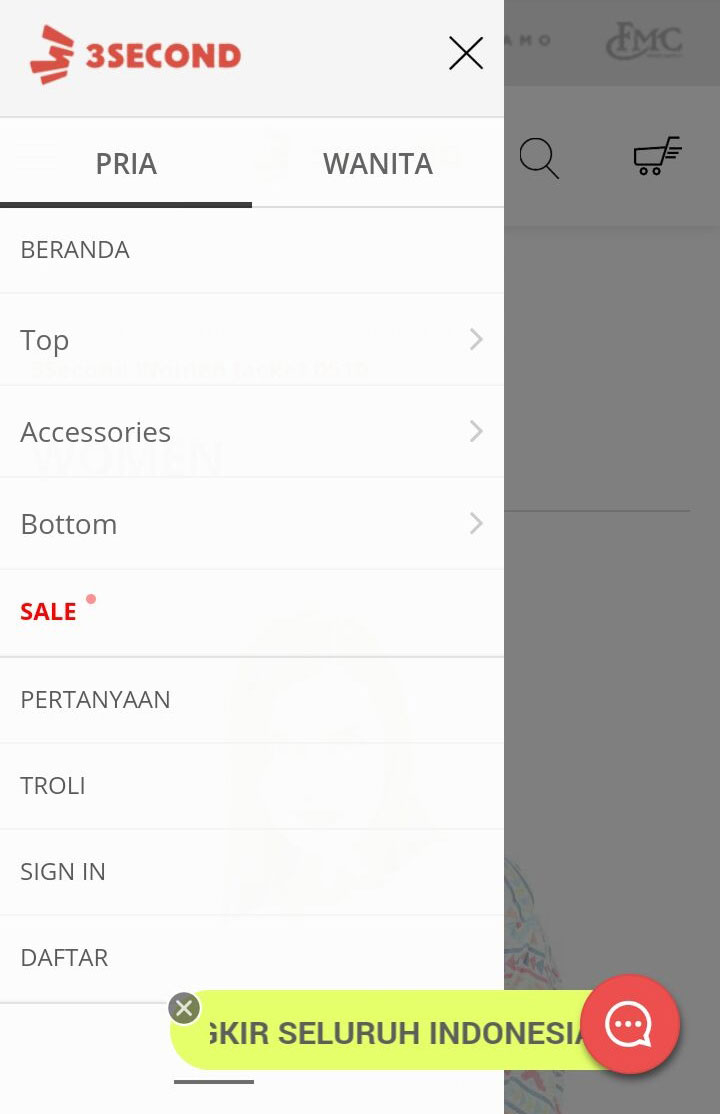Open the SALE menu item
The image size is (720, 1114).
[x=252, y=612]
